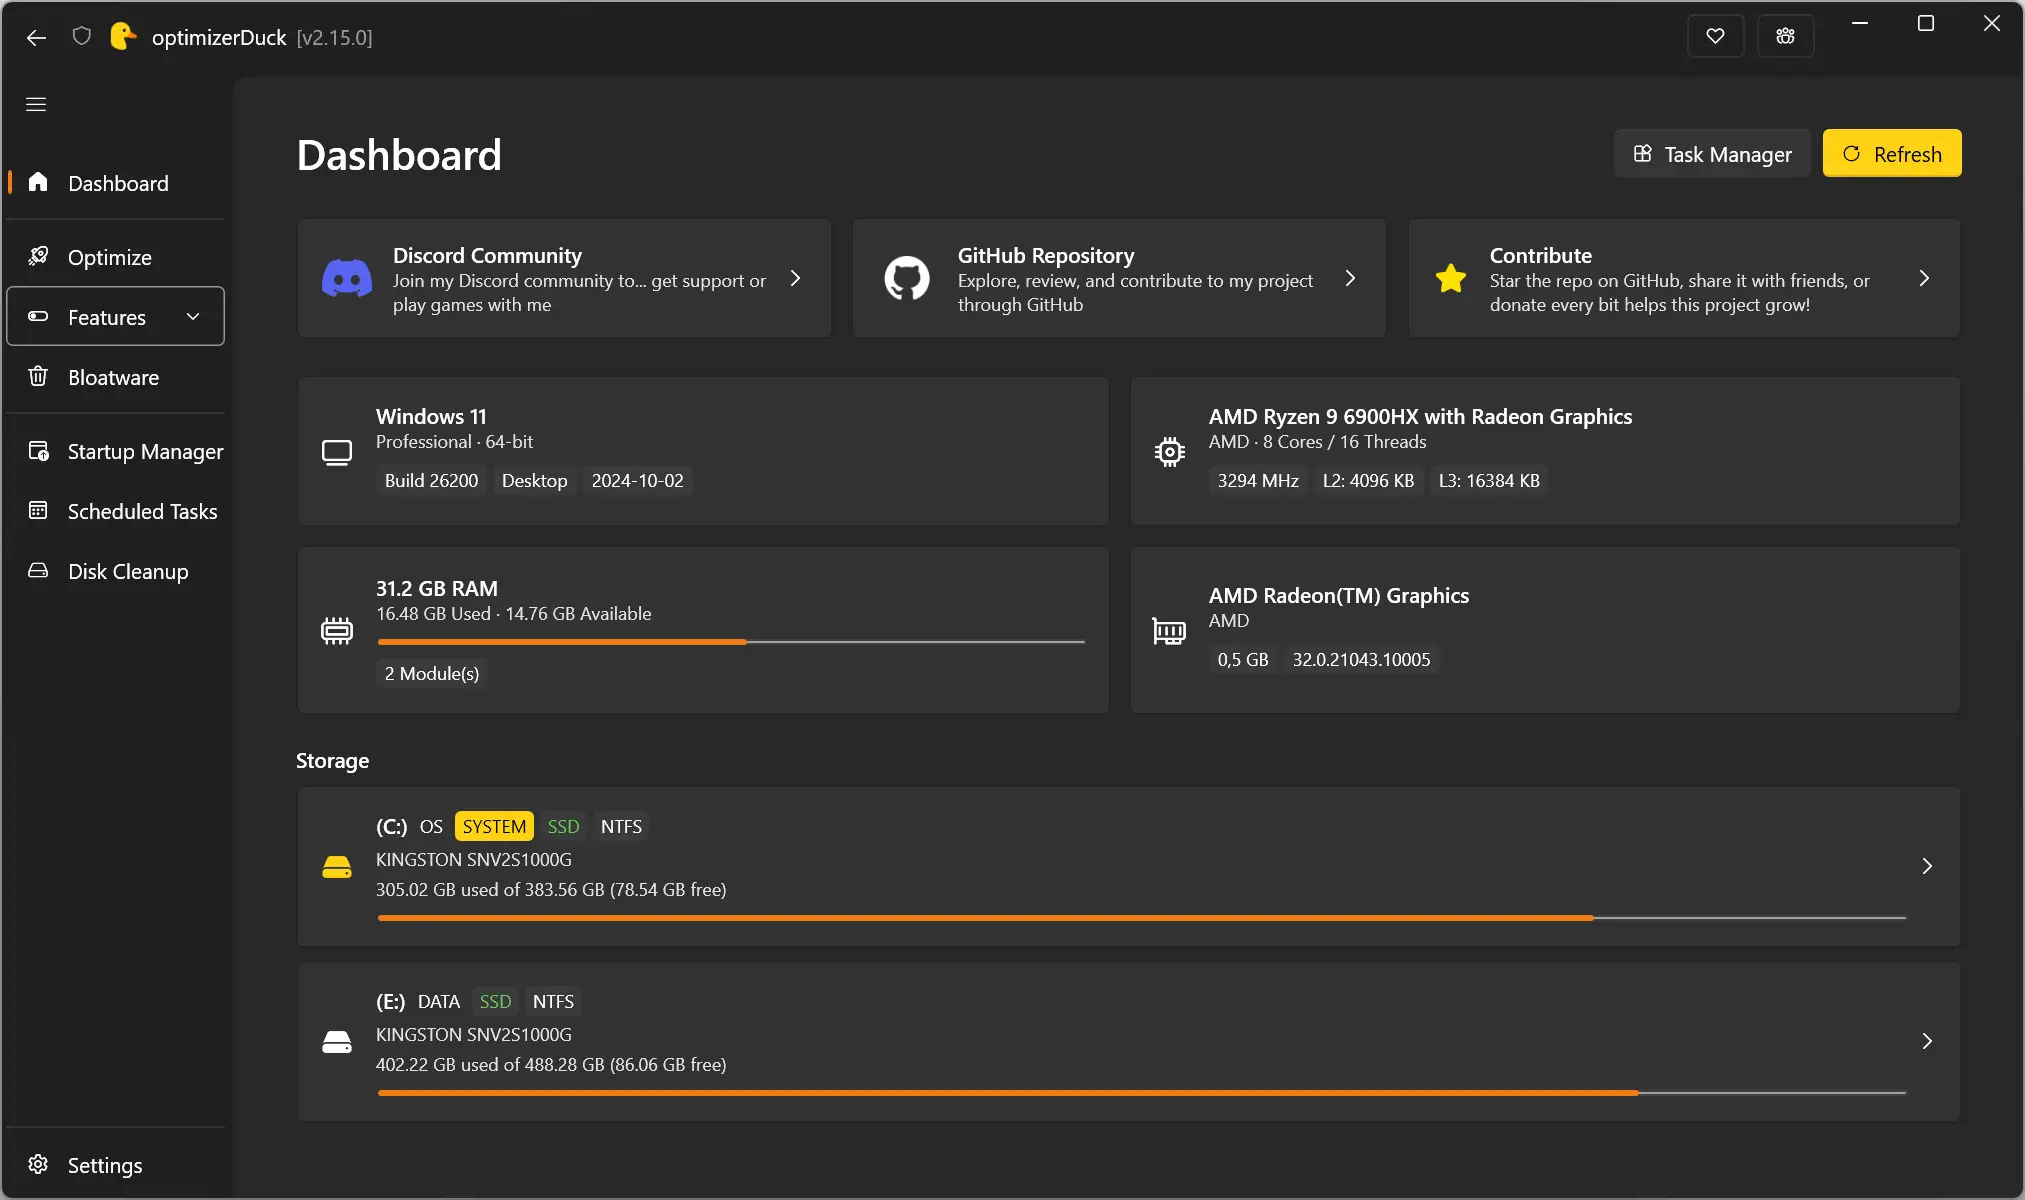Click the optimizerDuck duck logo
Viewport: 2025px width, 1200px height.
pyautogui.click(x=122, y=37)
